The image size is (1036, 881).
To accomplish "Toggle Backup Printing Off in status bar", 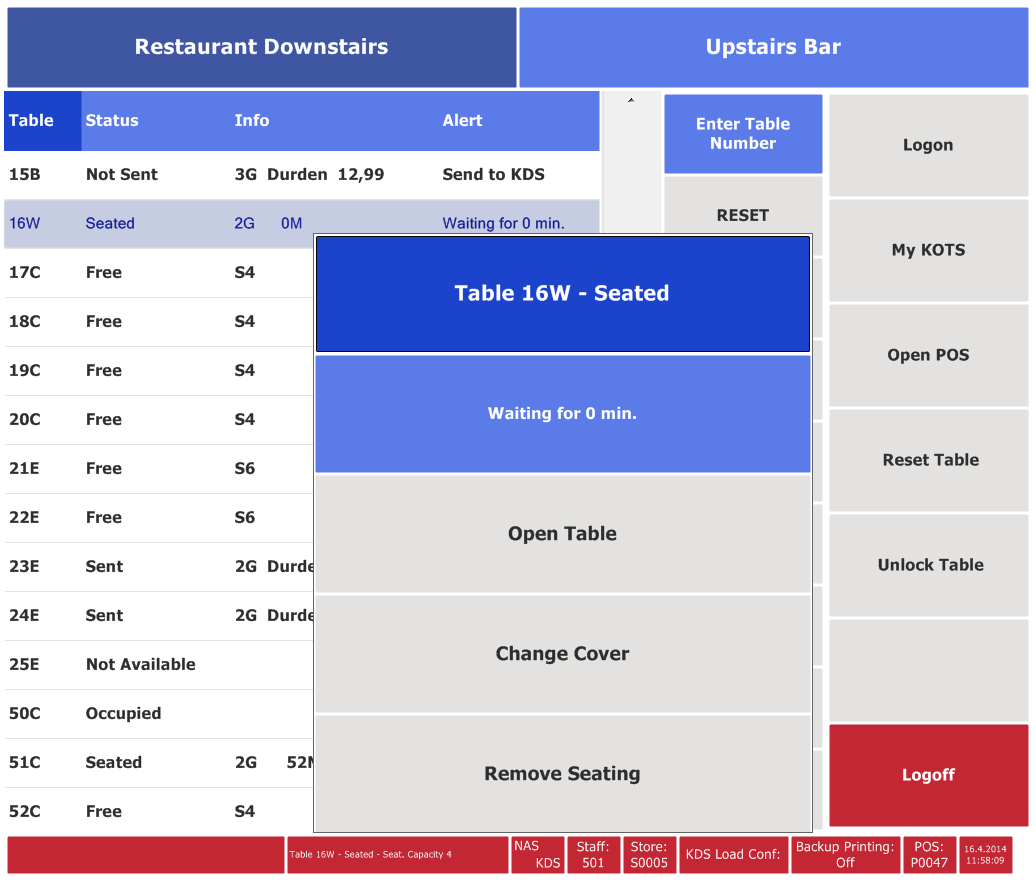I will [x=845, y=855].
